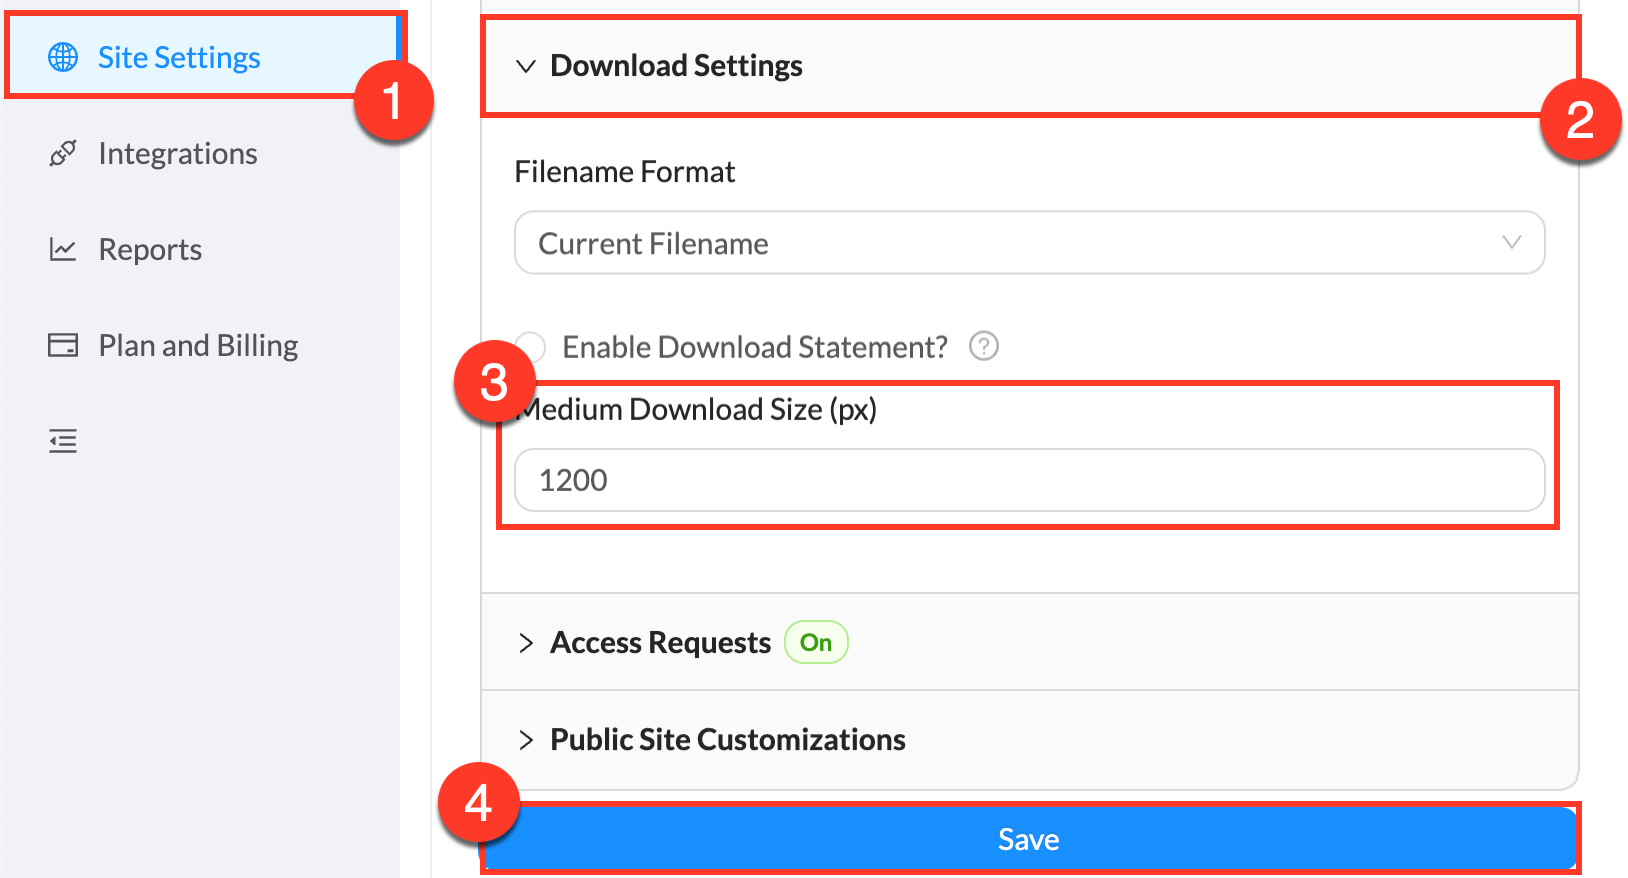Open the Download Statement help tooltip
Viewport: 1628px width, 878px height.
pyautogui.click(x=983, y=346)
